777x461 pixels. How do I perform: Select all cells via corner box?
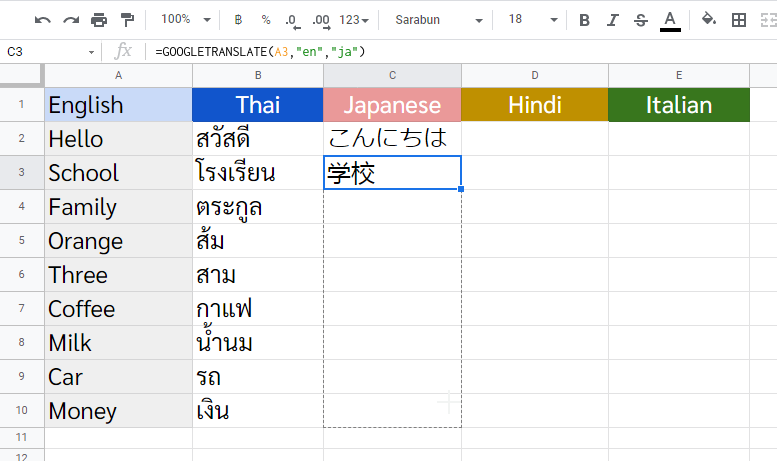[22, 75]
